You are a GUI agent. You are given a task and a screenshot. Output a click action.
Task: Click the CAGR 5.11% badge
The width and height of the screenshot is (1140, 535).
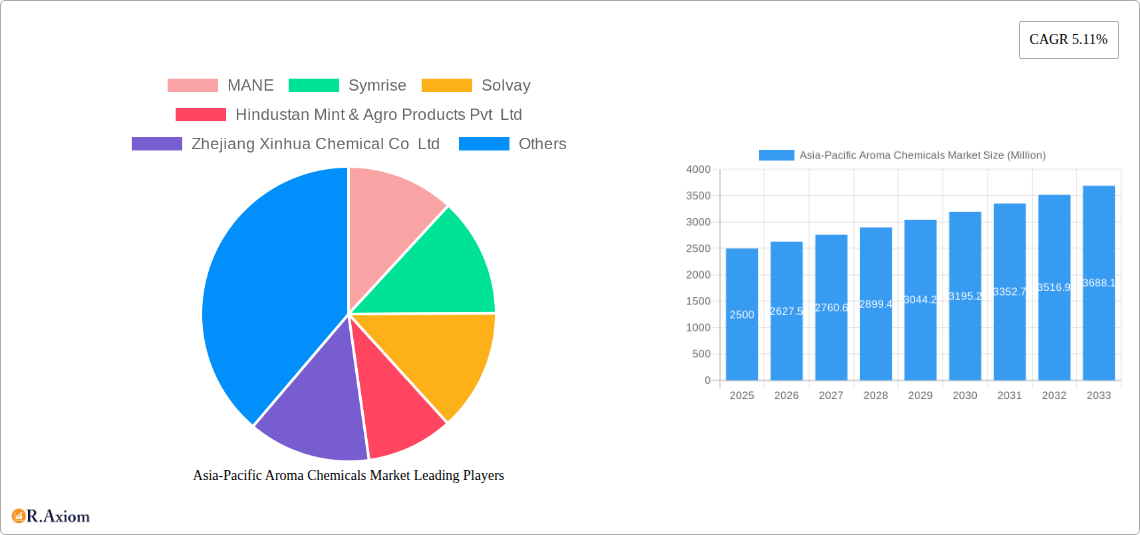1069,40
